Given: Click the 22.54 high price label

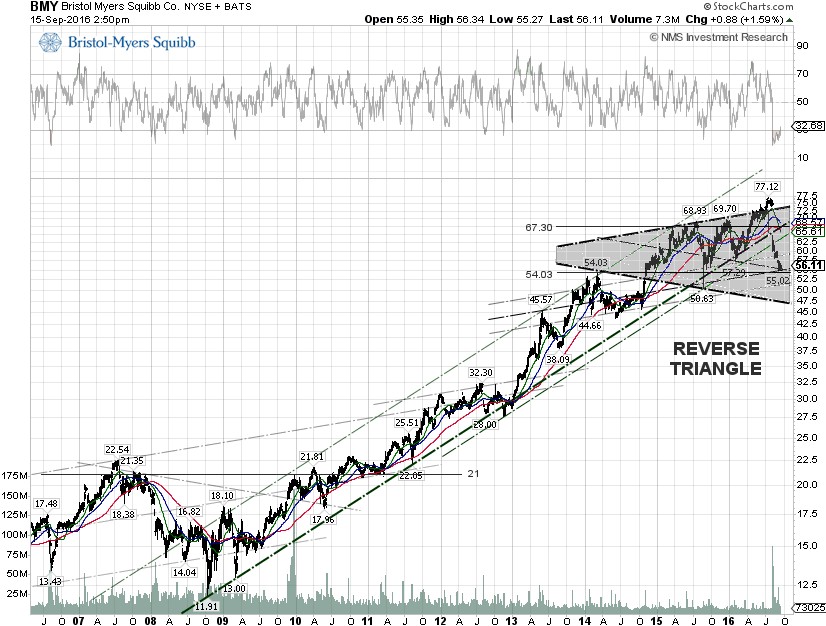Looking at the screenshot, I should tap(117, 449).
